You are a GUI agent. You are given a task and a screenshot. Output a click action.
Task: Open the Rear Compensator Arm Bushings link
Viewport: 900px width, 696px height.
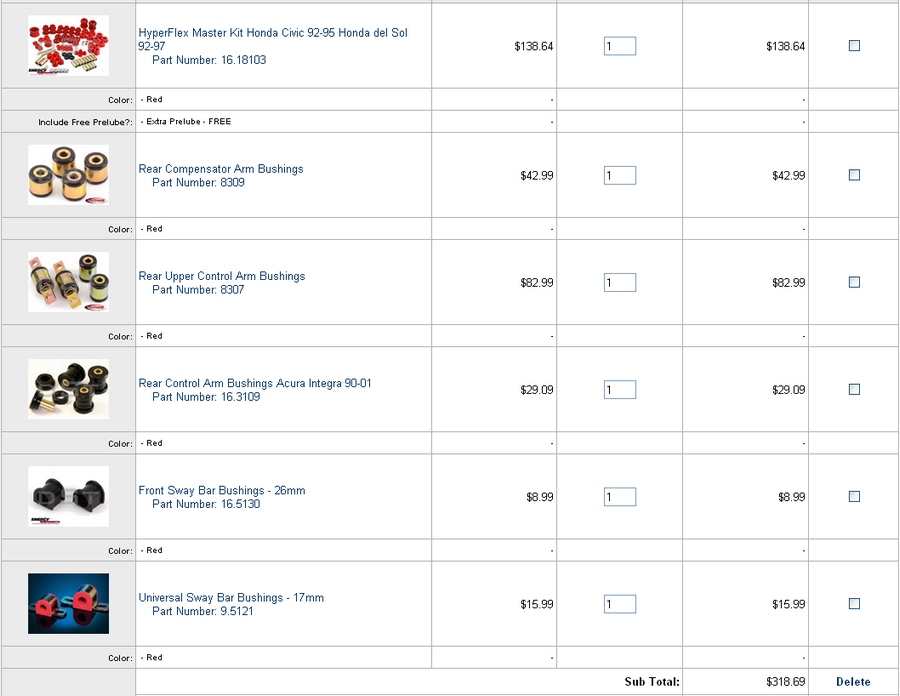coord(221,169)
